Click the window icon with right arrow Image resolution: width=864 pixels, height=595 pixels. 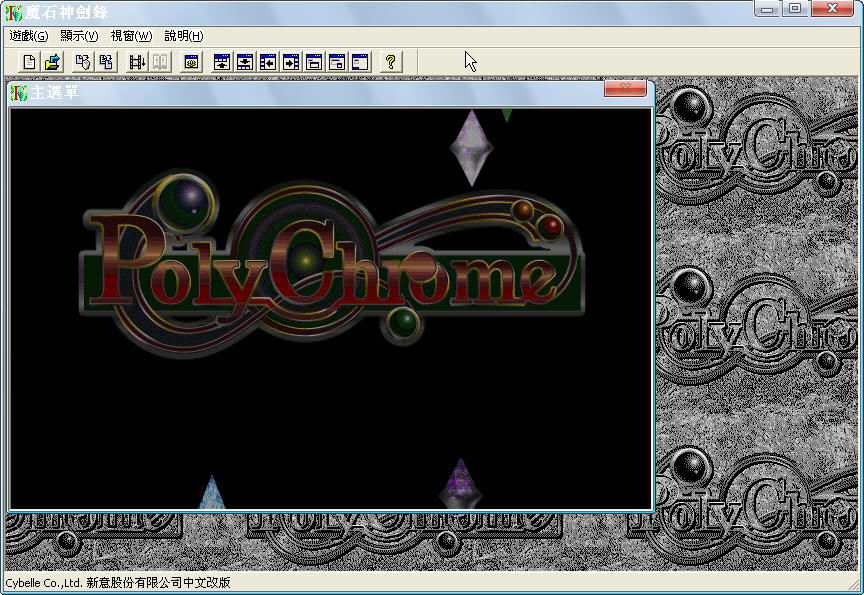[291, 62]
